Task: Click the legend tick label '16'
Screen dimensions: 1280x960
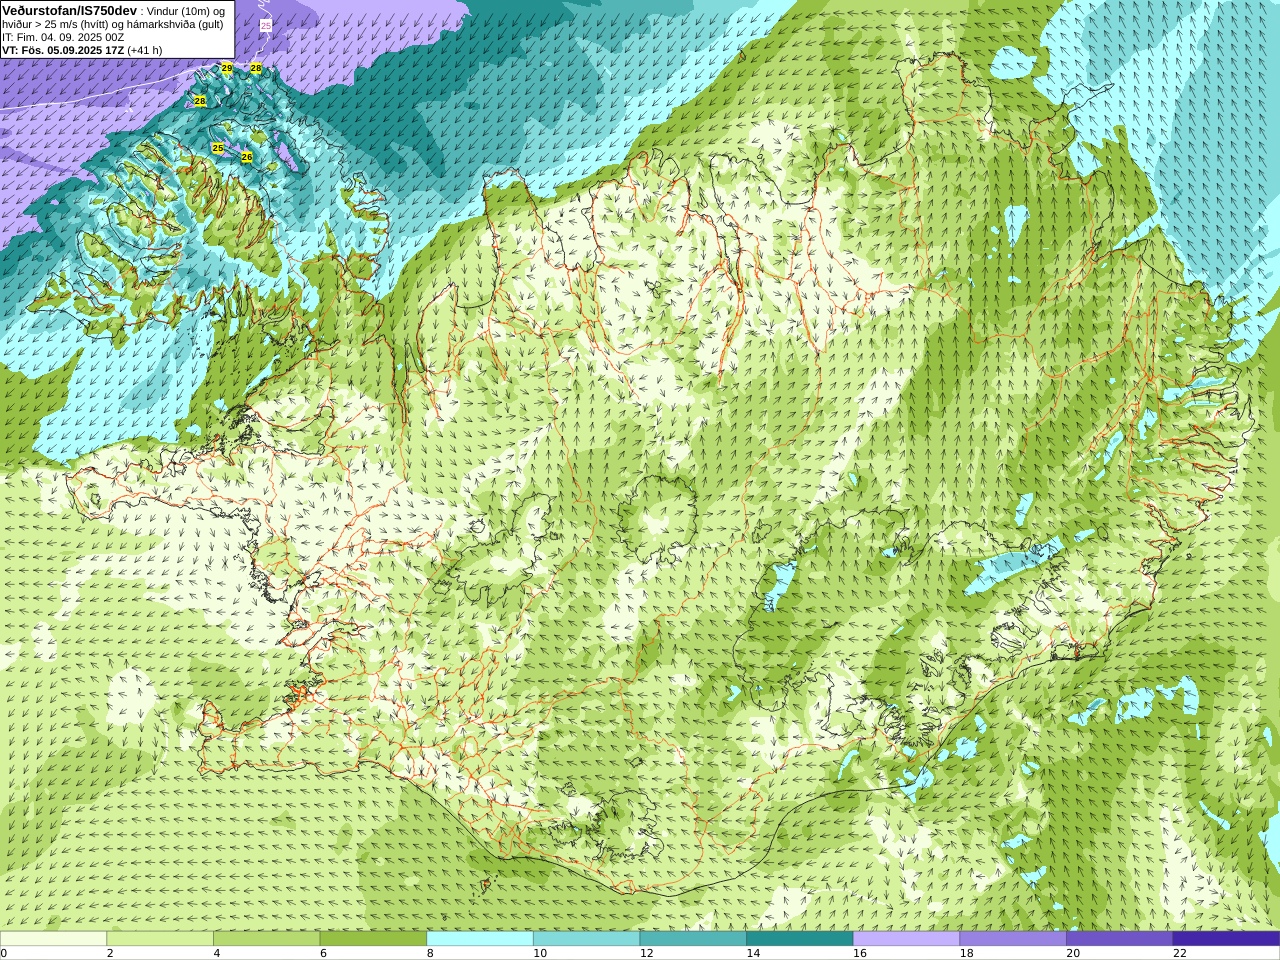Action: coord(860,953)
